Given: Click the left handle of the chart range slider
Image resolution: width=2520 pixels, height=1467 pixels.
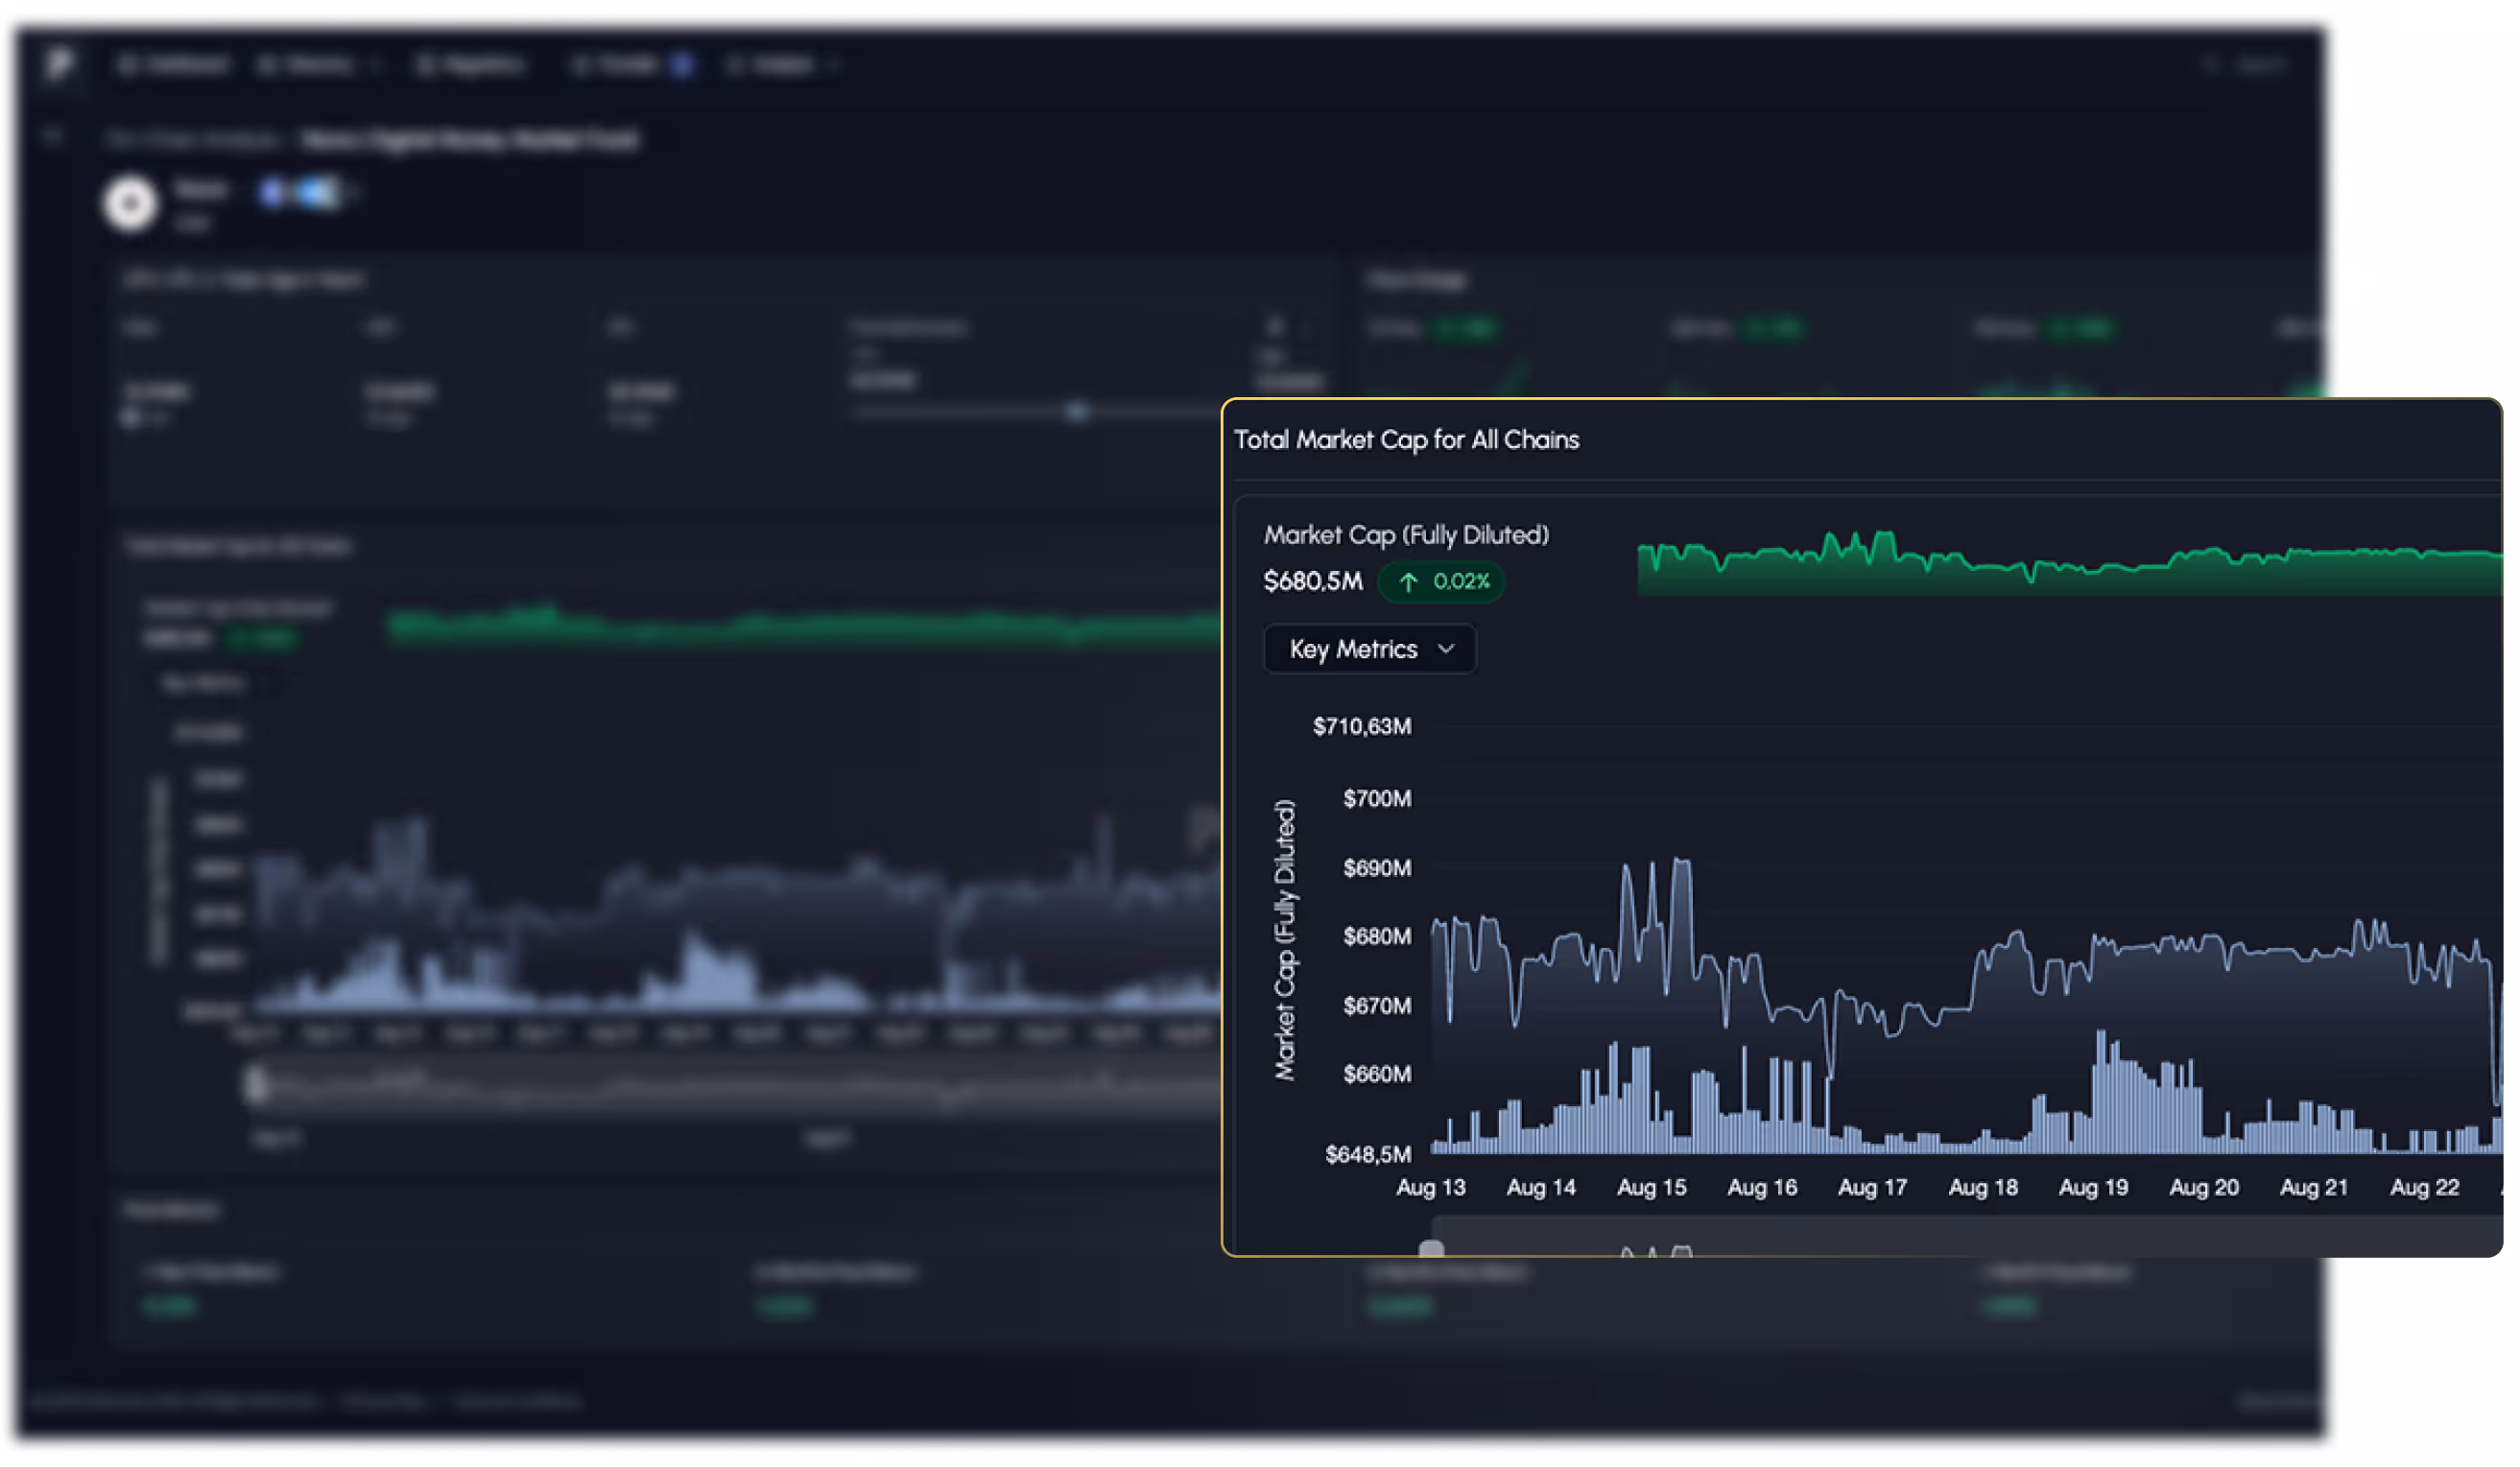Looking at the screenshot, I should 1431,1249.
